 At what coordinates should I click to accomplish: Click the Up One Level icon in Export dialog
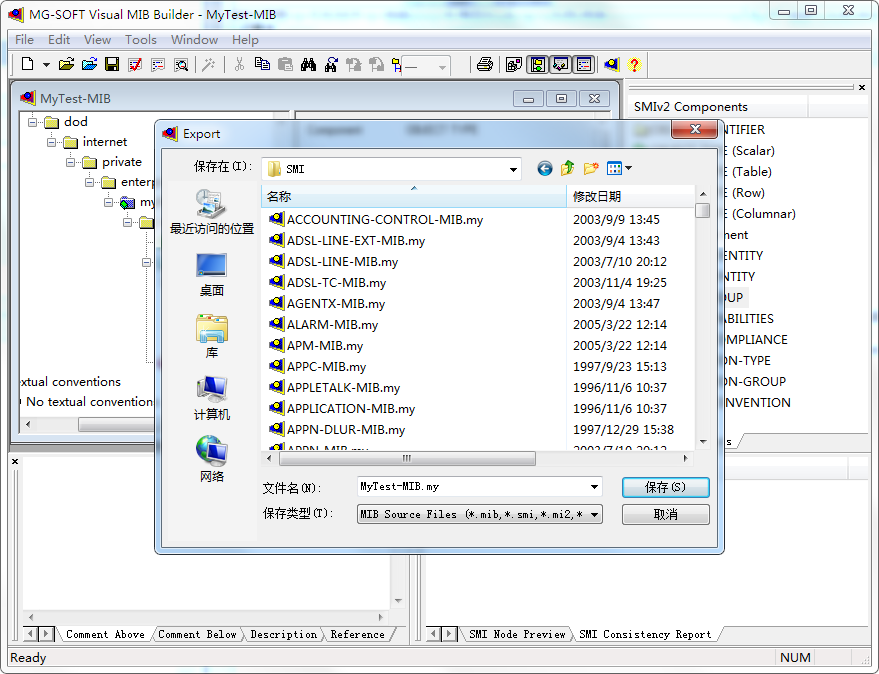tap(566, 169)
